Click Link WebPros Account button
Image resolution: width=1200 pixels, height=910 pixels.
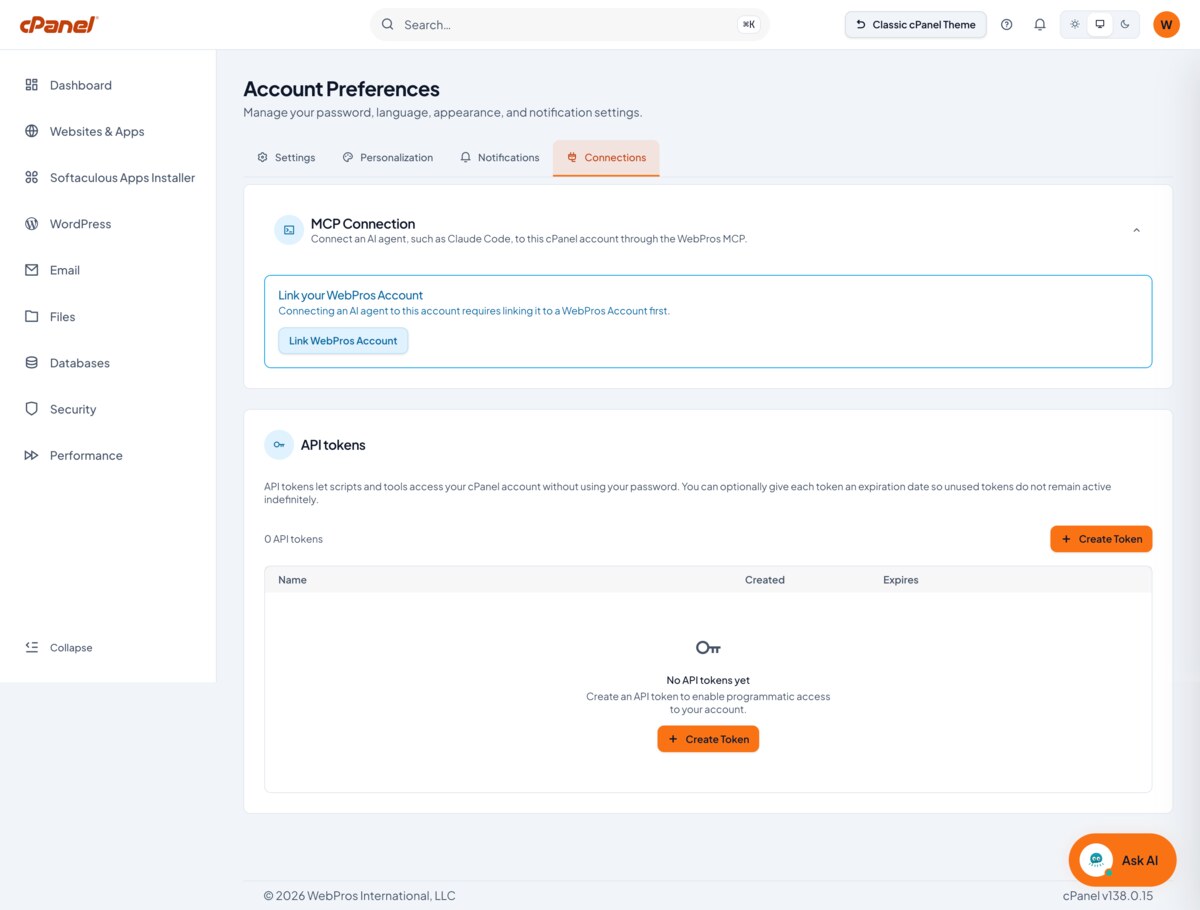point(343,341)
